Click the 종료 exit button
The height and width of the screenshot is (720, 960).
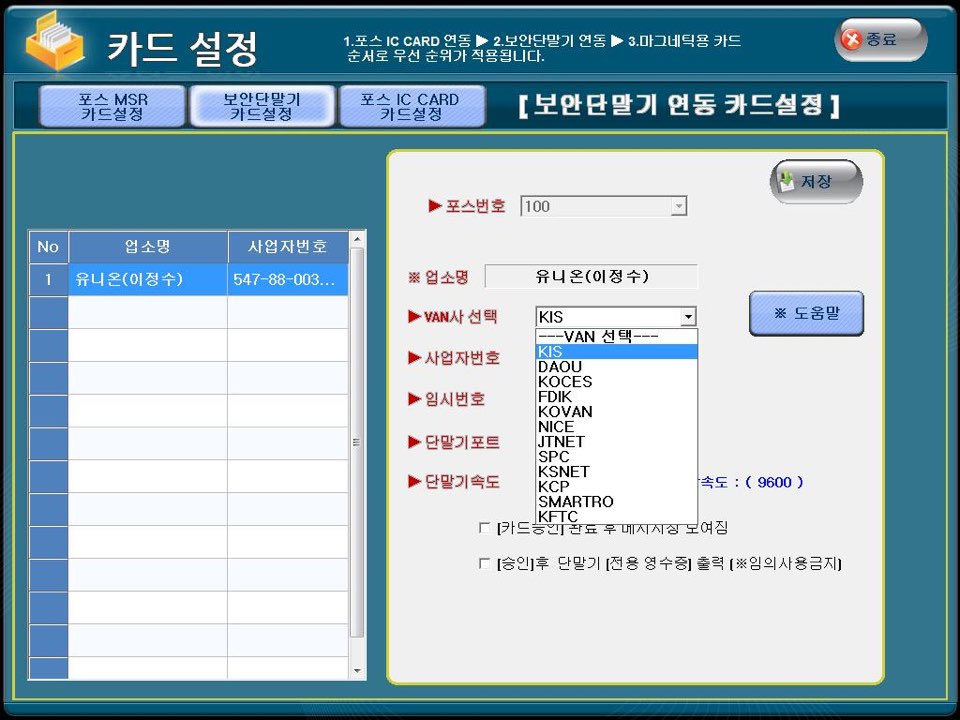881,40
